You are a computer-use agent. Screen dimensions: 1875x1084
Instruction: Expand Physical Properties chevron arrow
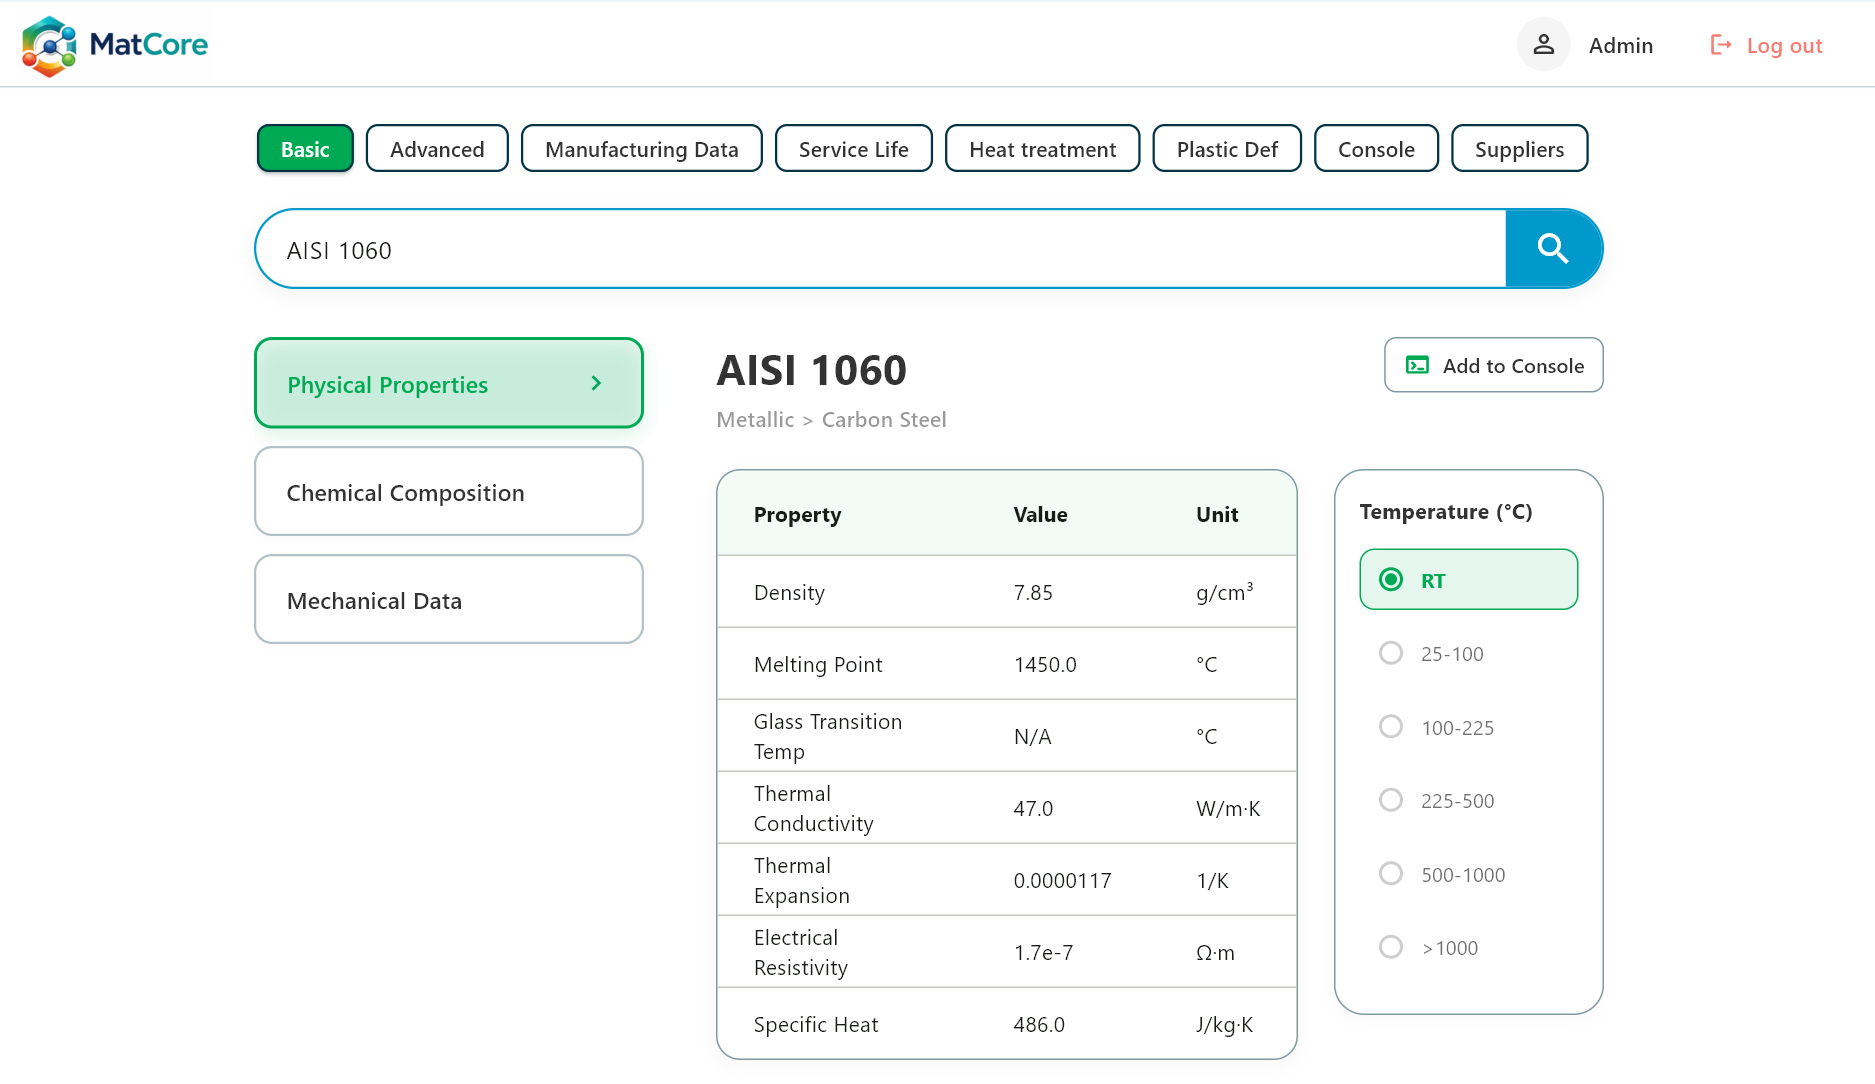point(596,384)
